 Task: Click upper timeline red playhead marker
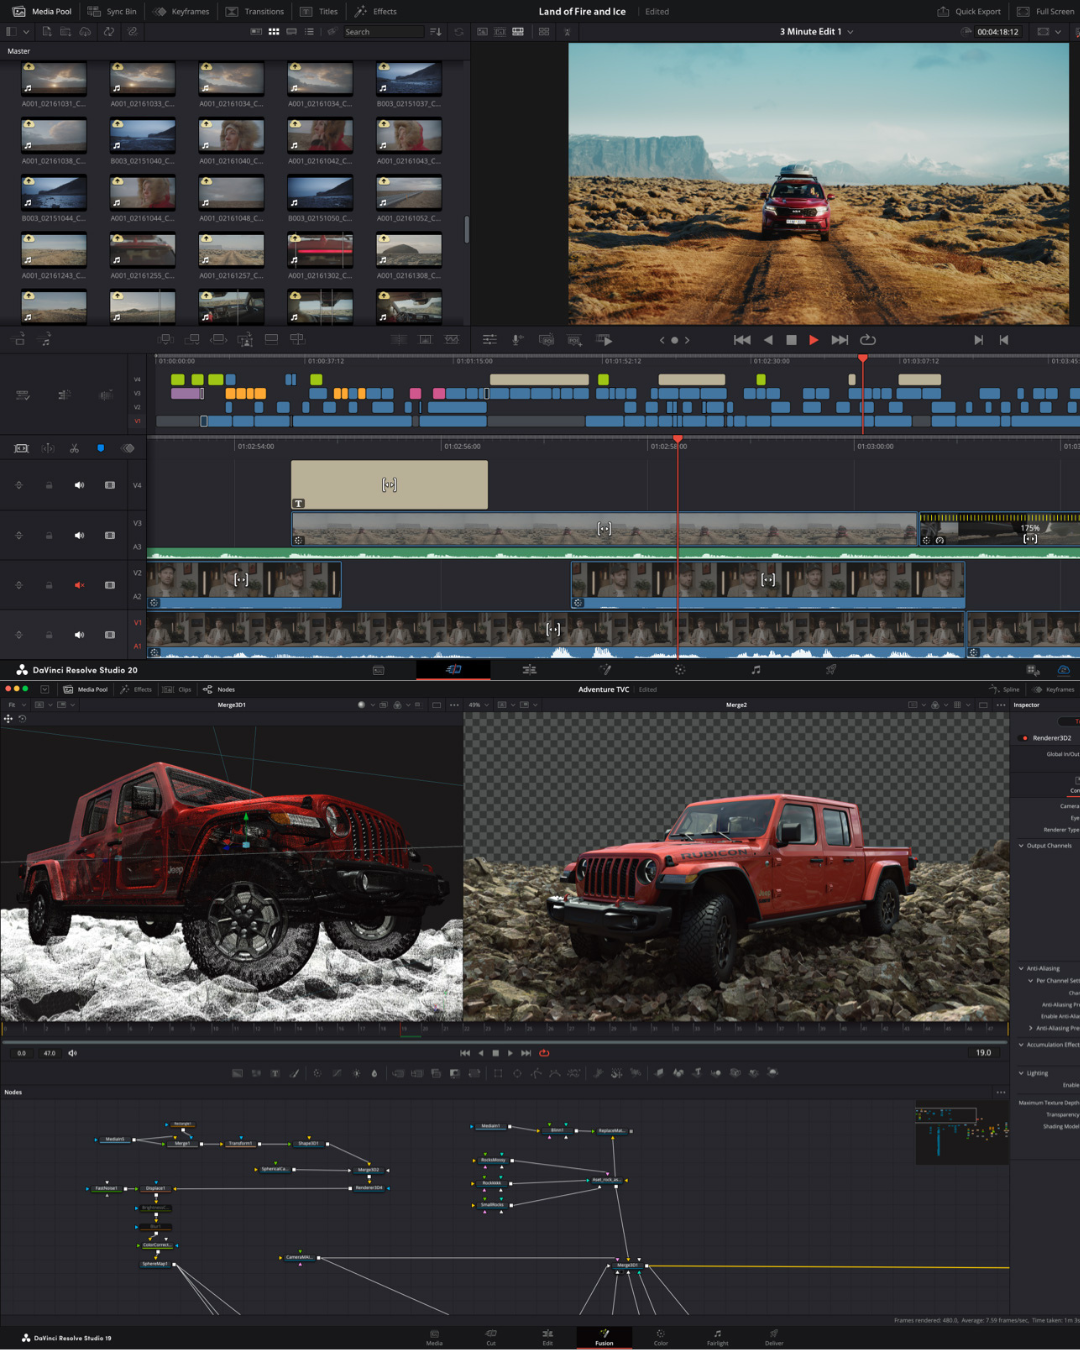click(x=862, y=358)
